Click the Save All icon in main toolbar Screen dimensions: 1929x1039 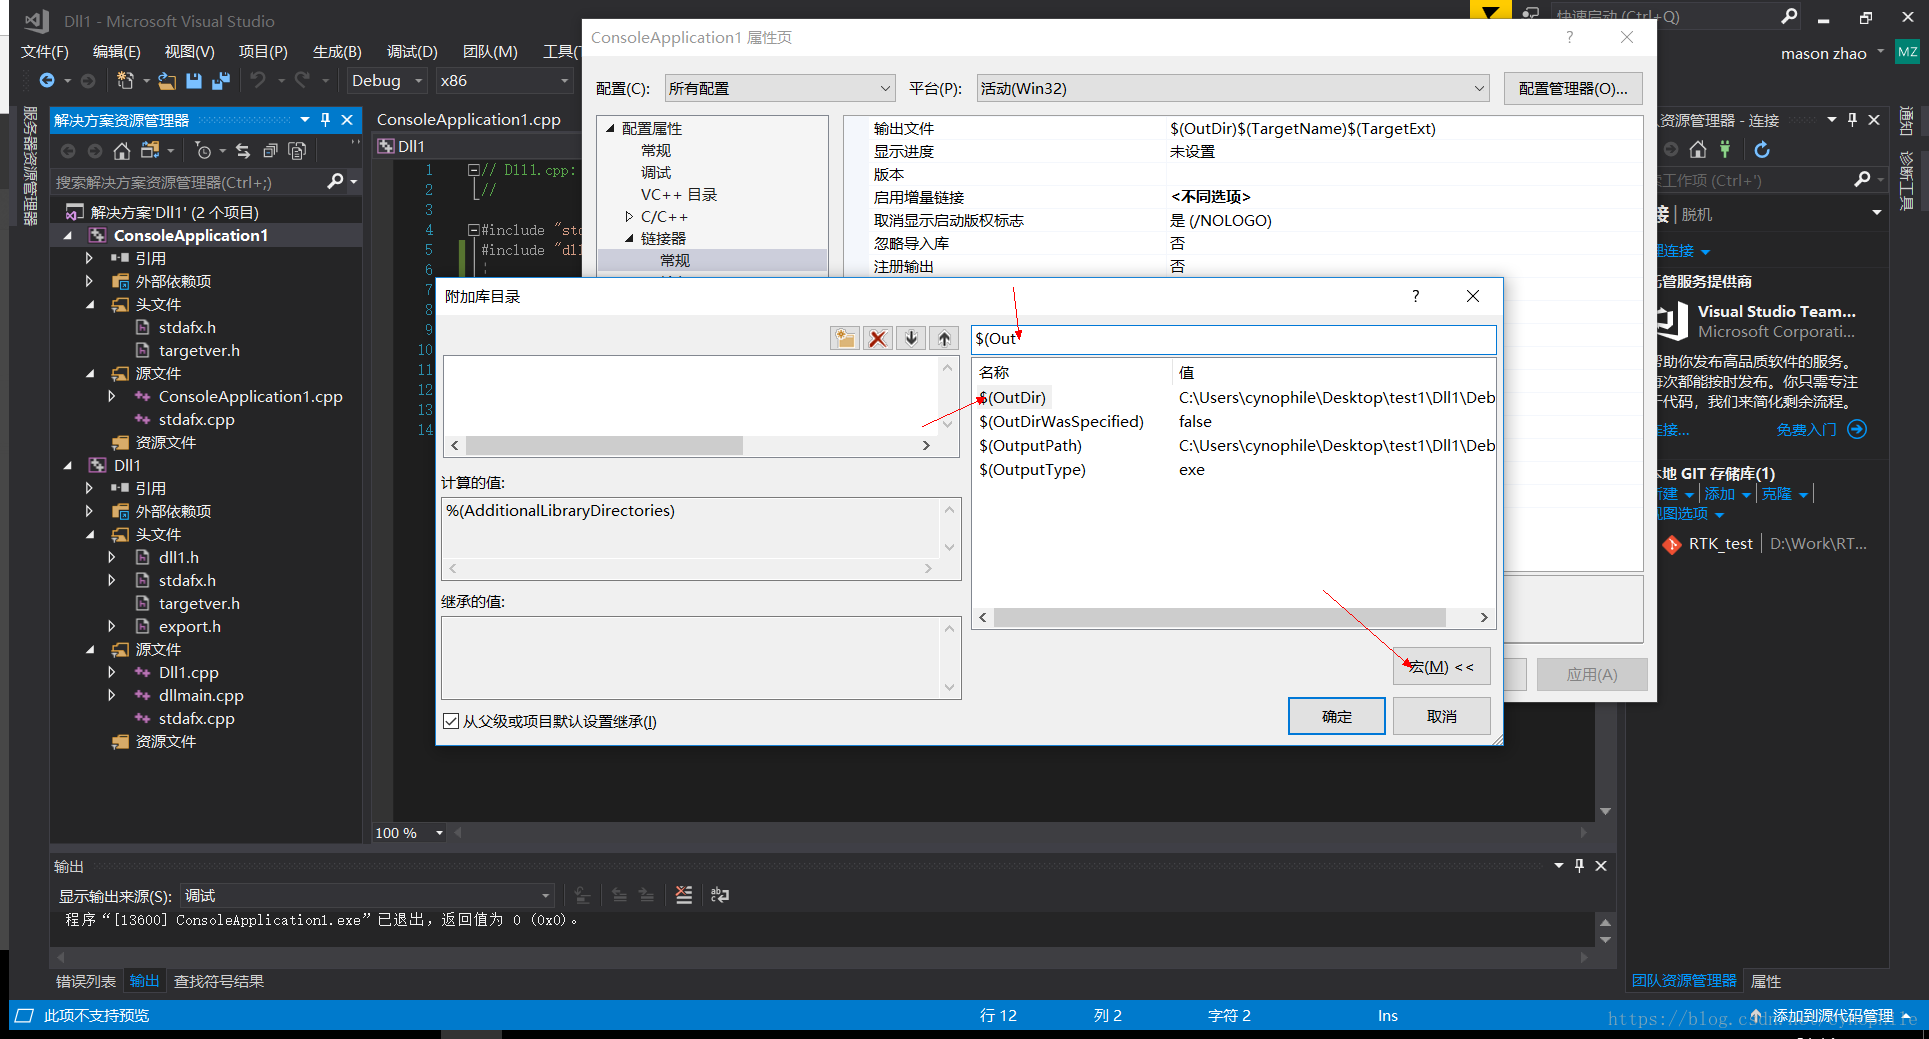(221, 80)
